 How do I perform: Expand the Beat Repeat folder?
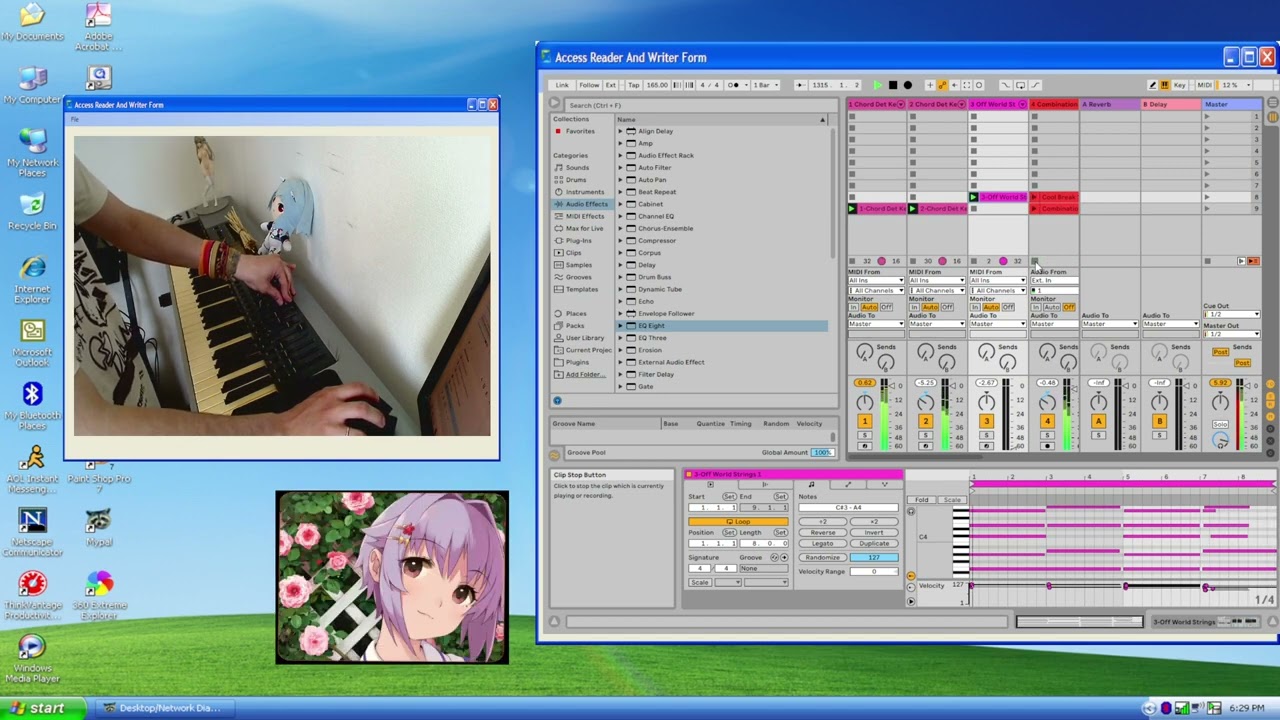[x=620, y=192]
